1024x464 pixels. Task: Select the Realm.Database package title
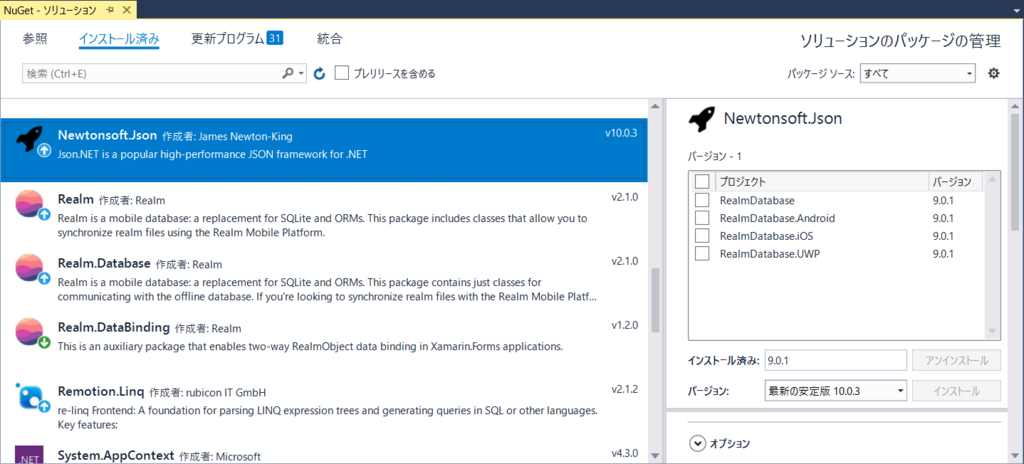pos(104,263)
